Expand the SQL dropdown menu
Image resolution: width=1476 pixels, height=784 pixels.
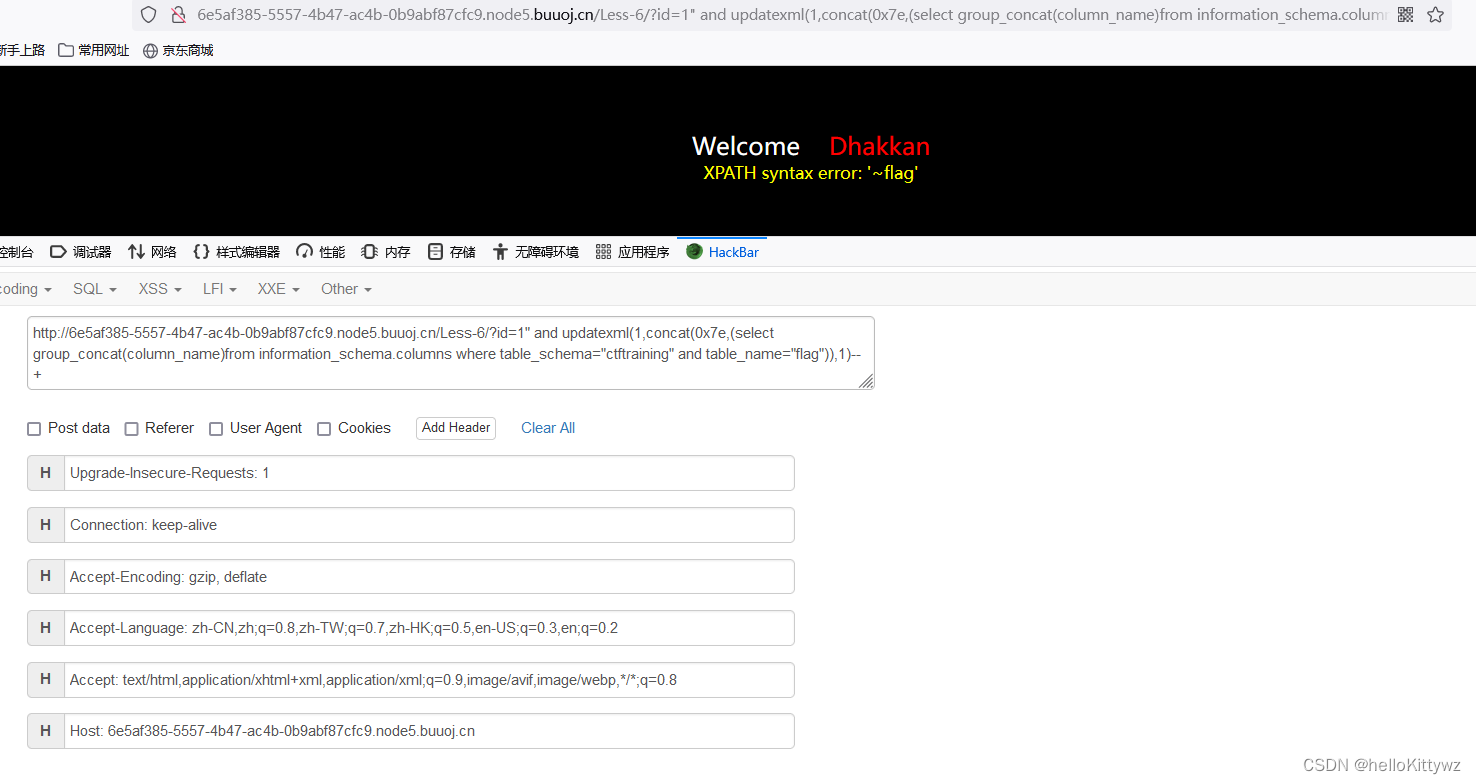point(95,289)
